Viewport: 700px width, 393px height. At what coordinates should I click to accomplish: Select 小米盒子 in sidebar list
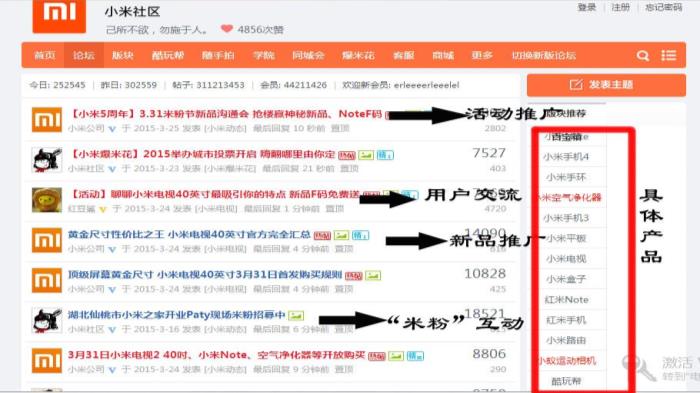(566, 279)
